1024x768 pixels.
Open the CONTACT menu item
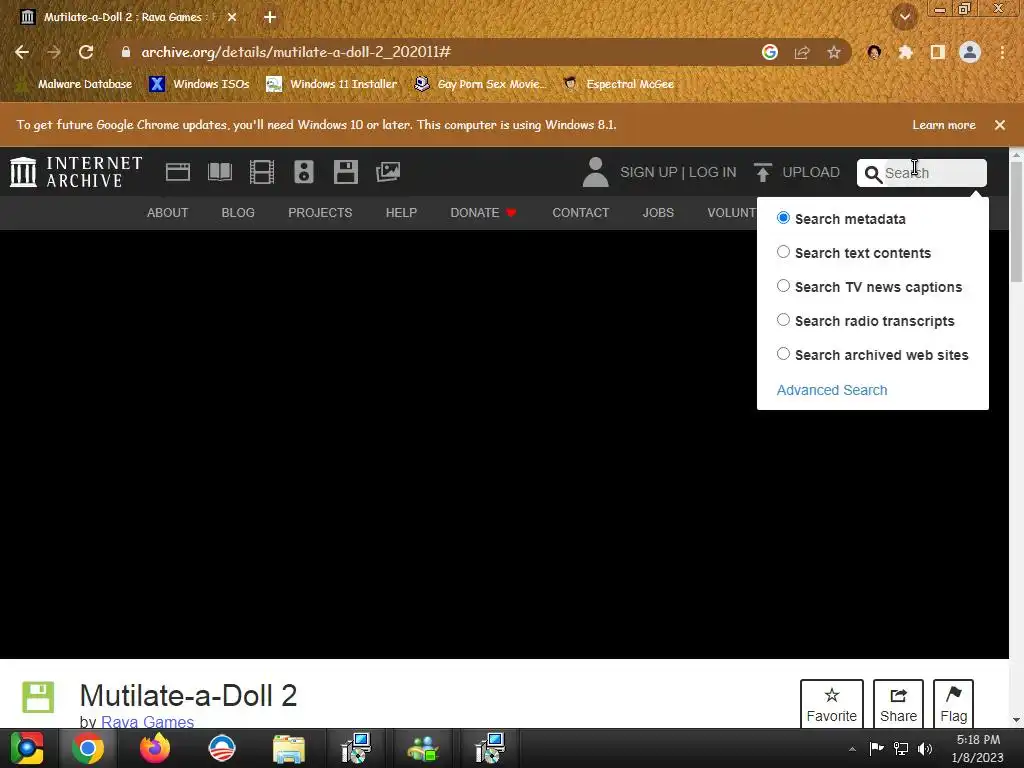tap(581, 213)
